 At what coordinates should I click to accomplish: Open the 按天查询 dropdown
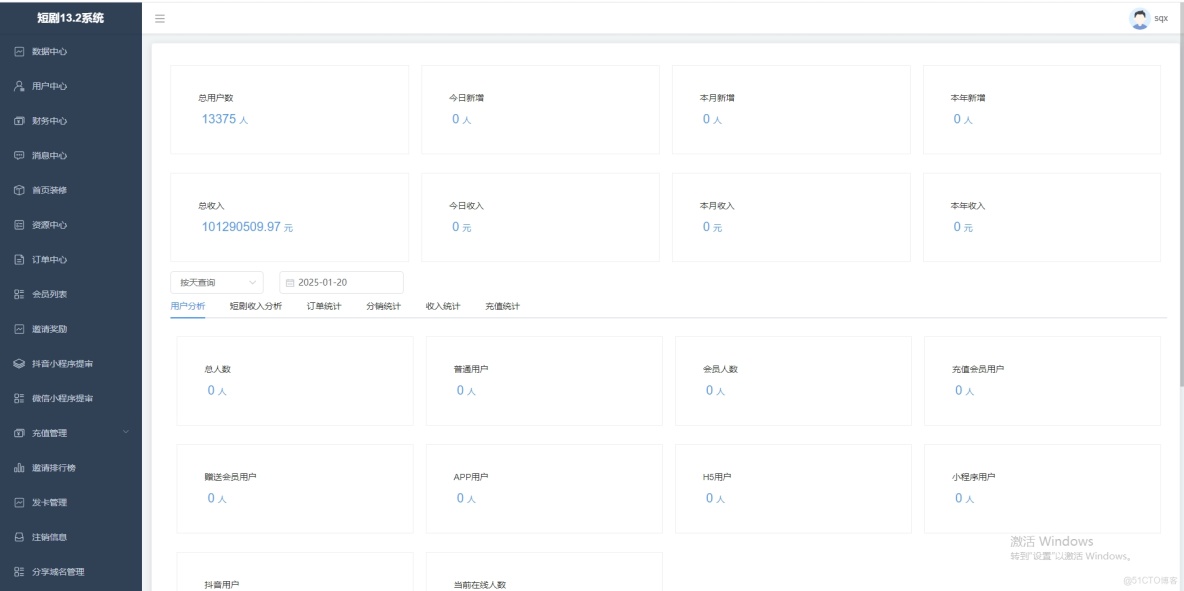[x=217, y=281]
